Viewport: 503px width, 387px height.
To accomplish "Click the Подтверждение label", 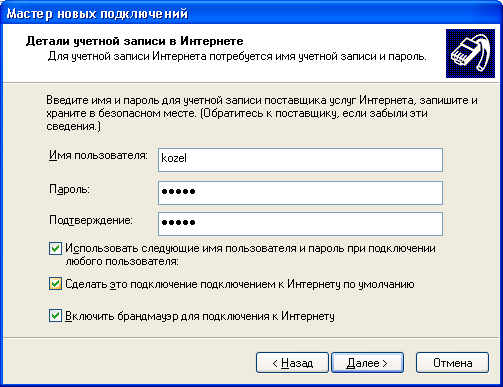I will pos(91,220).
